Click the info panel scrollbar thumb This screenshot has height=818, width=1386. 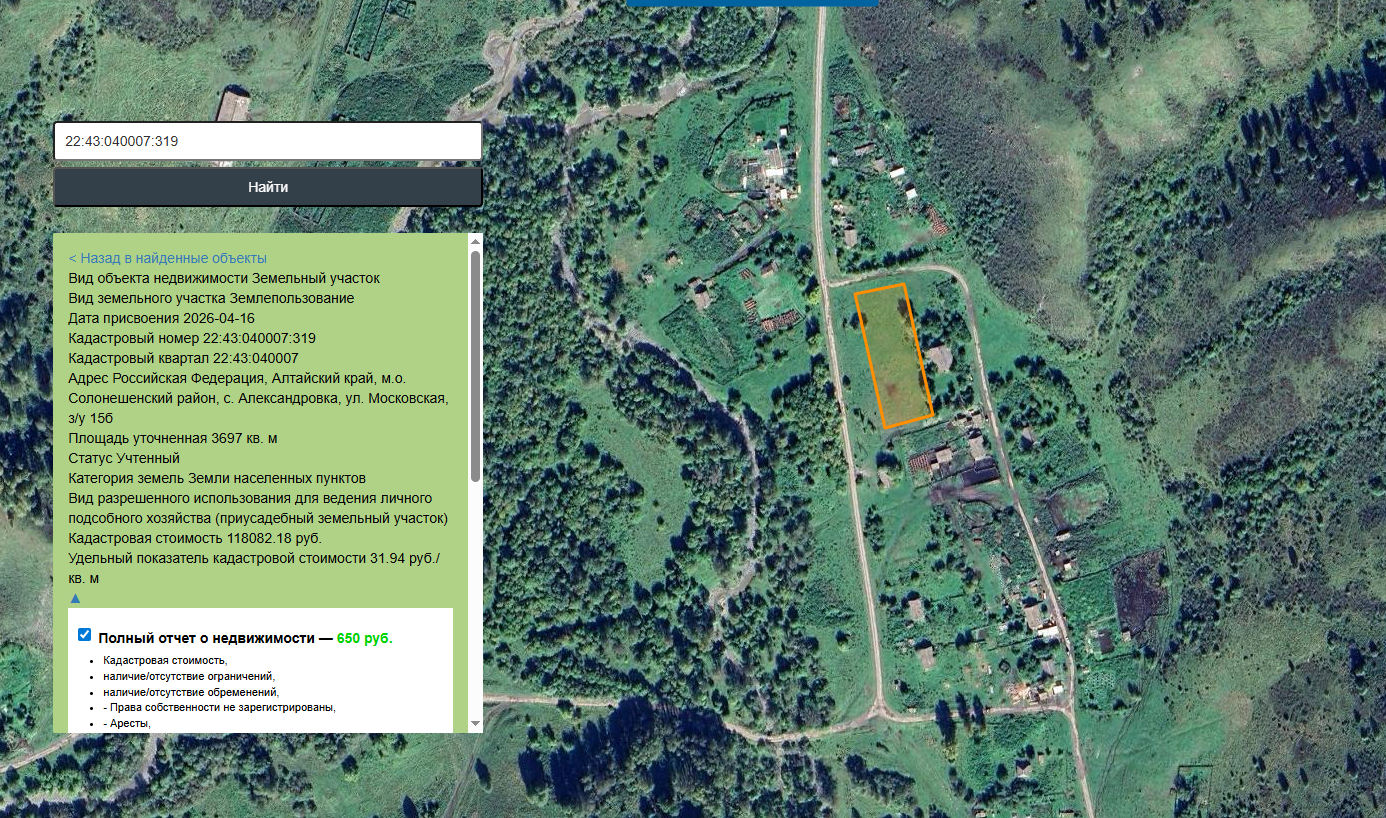tap(475, 365)
